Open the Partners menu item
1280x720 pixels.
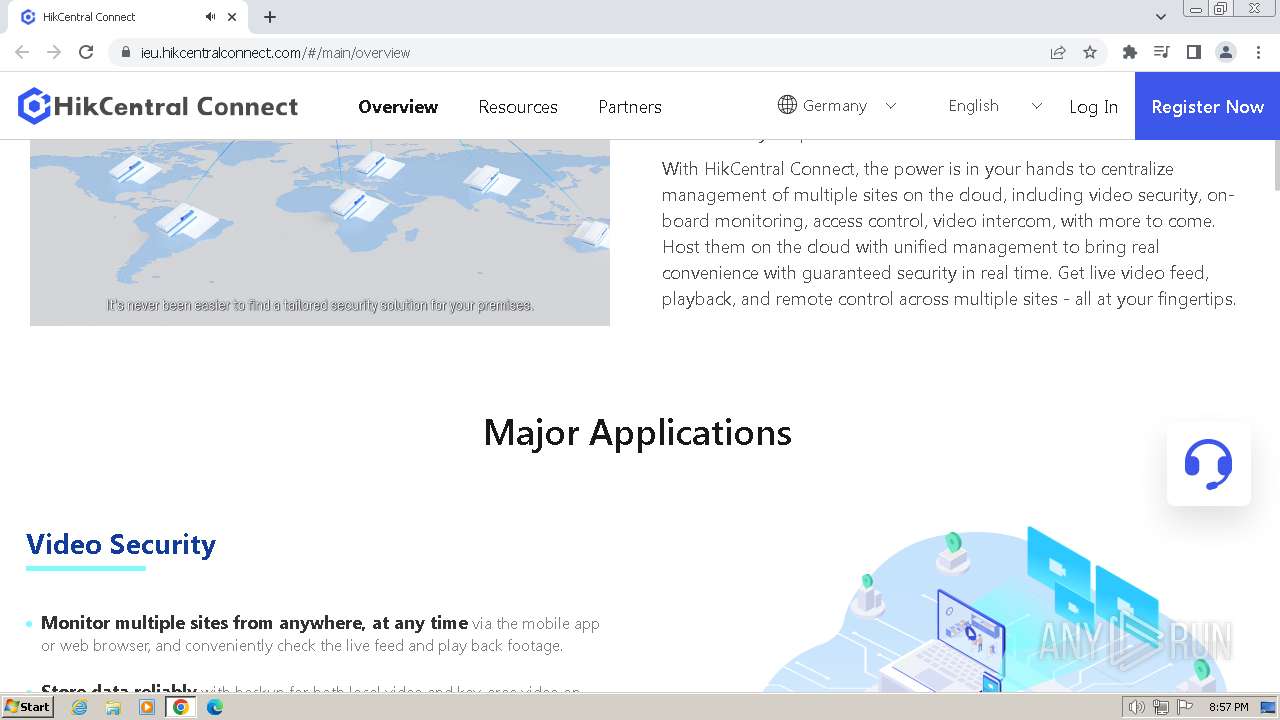pos(630,107)
